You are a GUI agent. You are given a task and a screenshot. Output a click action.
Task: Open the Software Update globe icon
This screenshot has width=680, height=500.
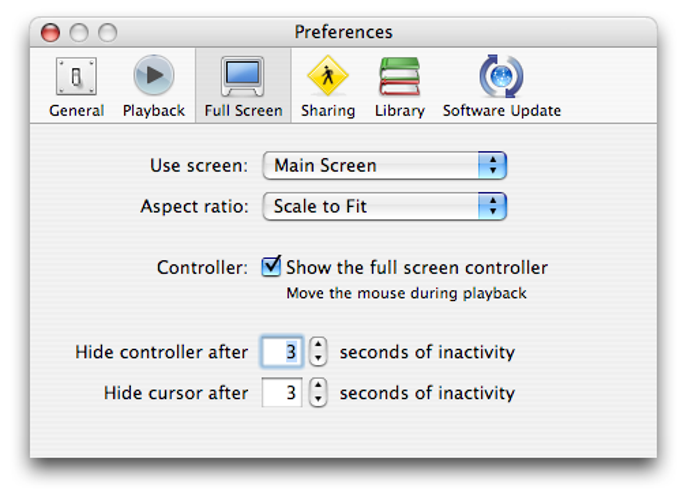click(501, 77)
